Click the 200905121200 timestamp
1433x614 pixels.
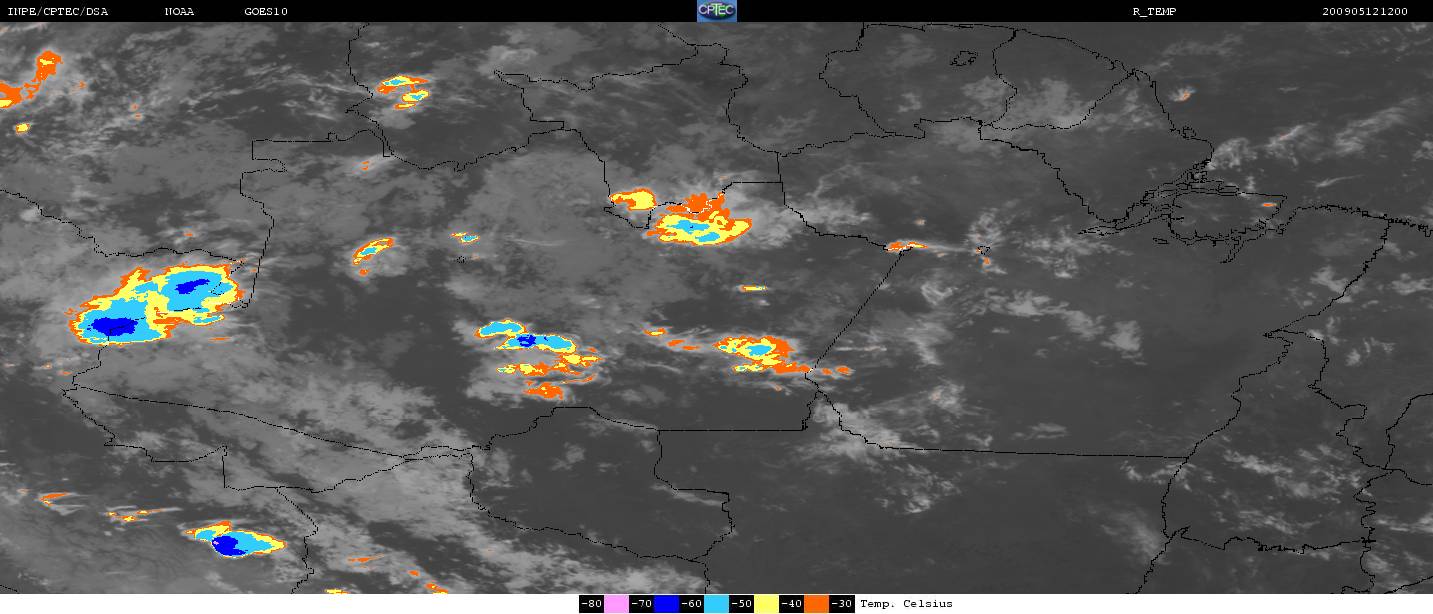coord(1365,11)
